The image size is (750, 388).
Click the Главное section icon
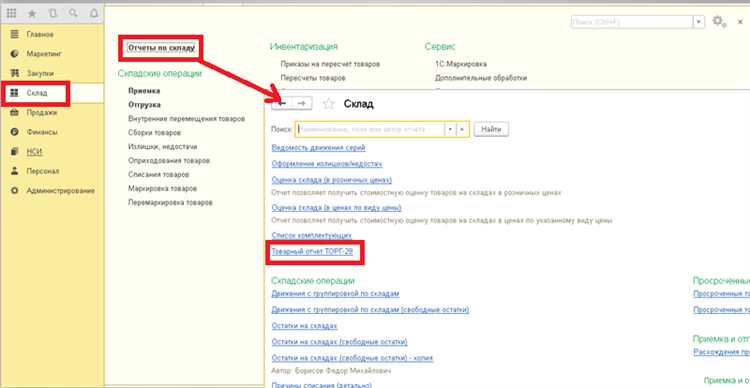pos(14,34)
